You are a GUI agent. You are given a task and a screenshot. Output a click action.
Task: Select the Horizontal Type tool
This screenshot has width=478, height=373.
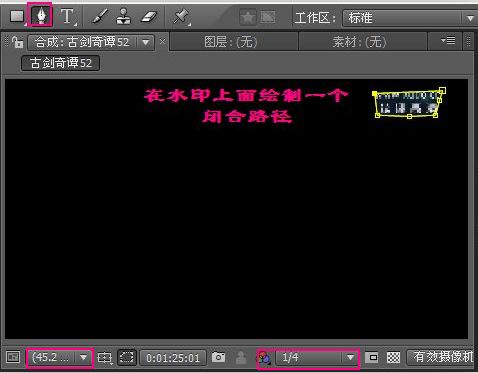[x=67, y=16]
